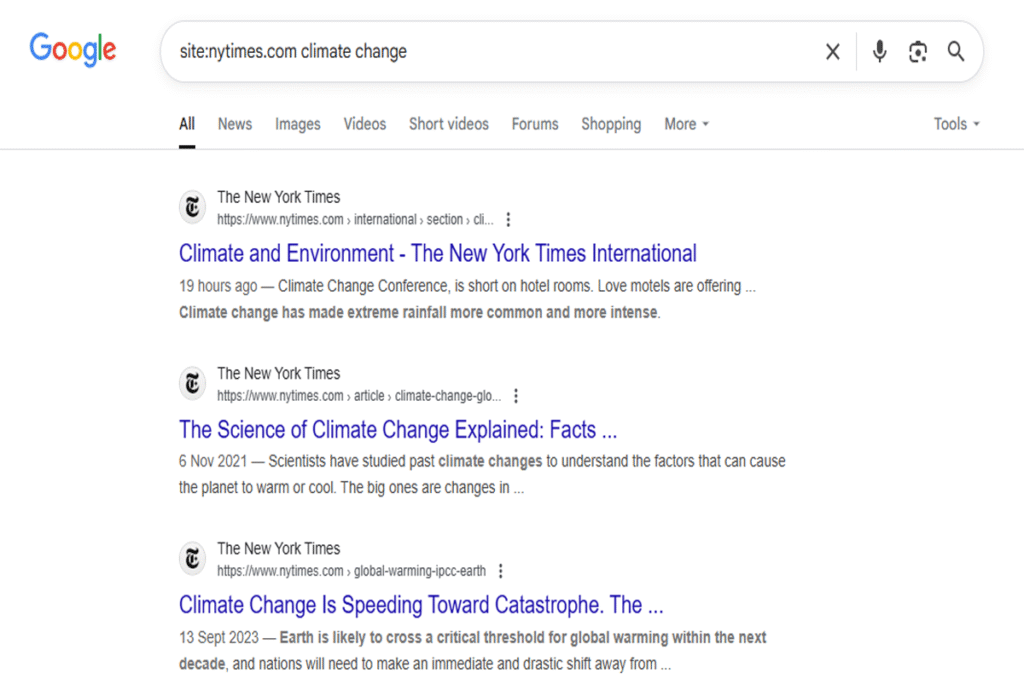The image size is (1024, 685).
Task: Click the '6 Nov 2021' snippet date
Action: (213, 462)
